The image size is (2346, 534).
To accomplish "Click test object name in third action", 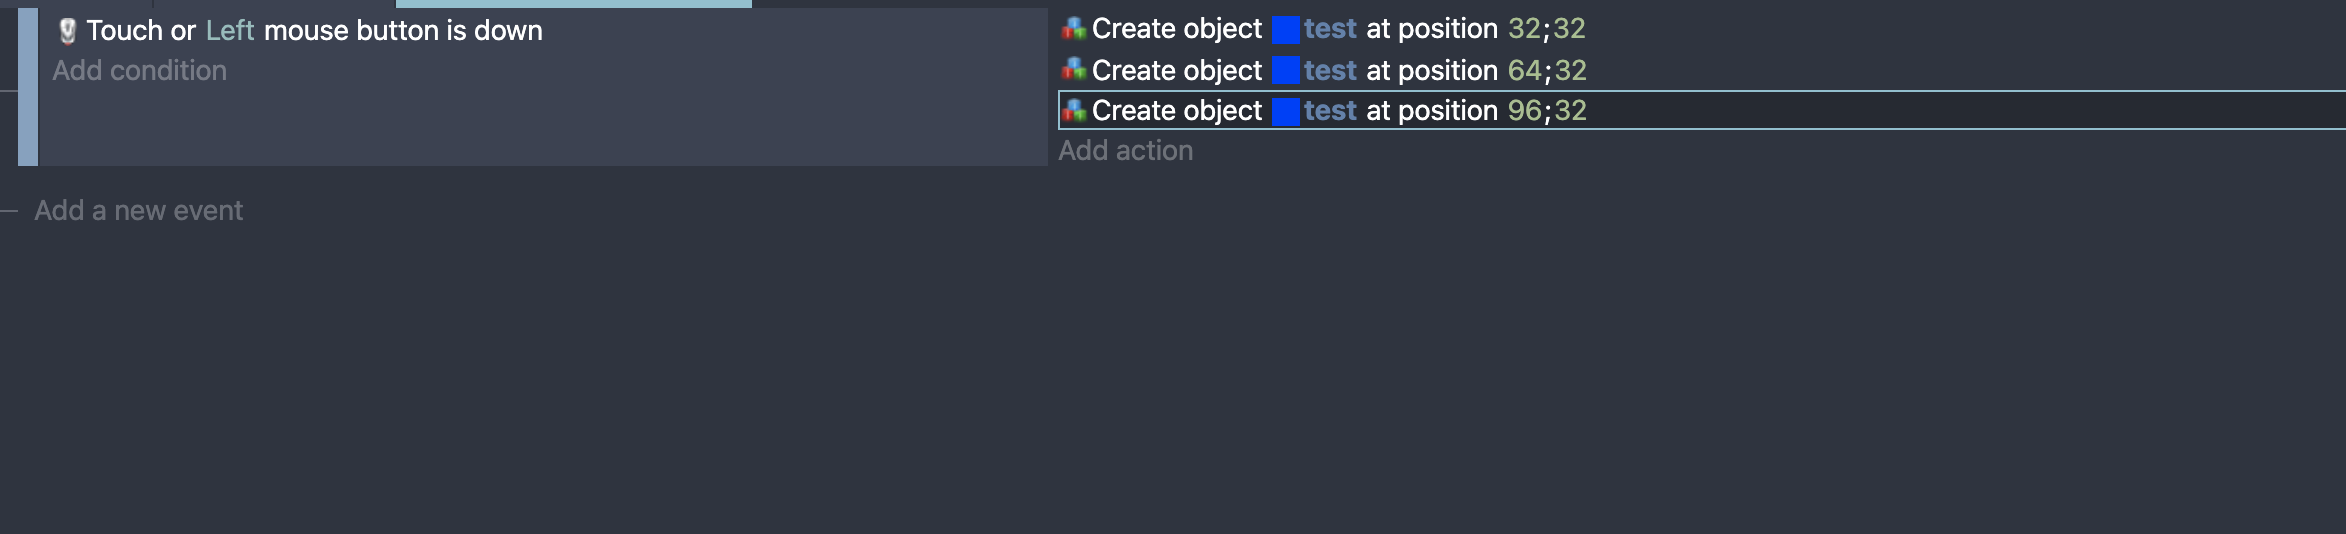I will click(1330, 111).
